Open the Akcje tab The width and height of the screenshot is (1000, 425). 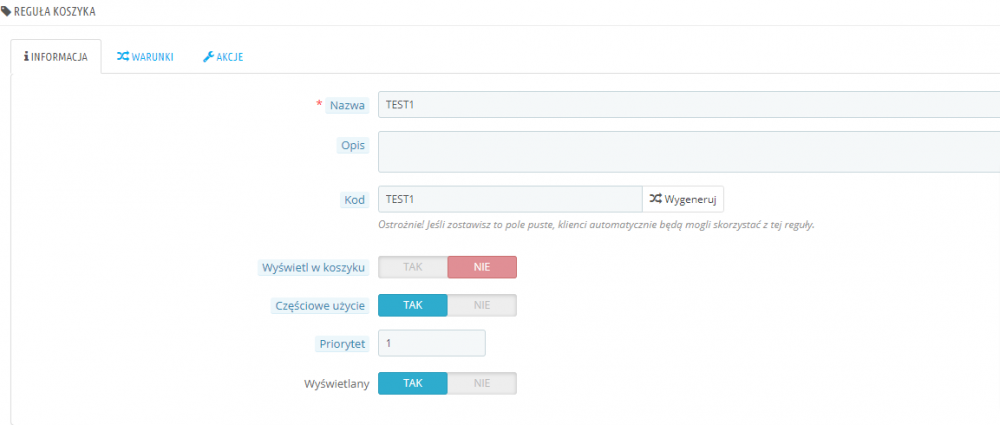[223, 57]
